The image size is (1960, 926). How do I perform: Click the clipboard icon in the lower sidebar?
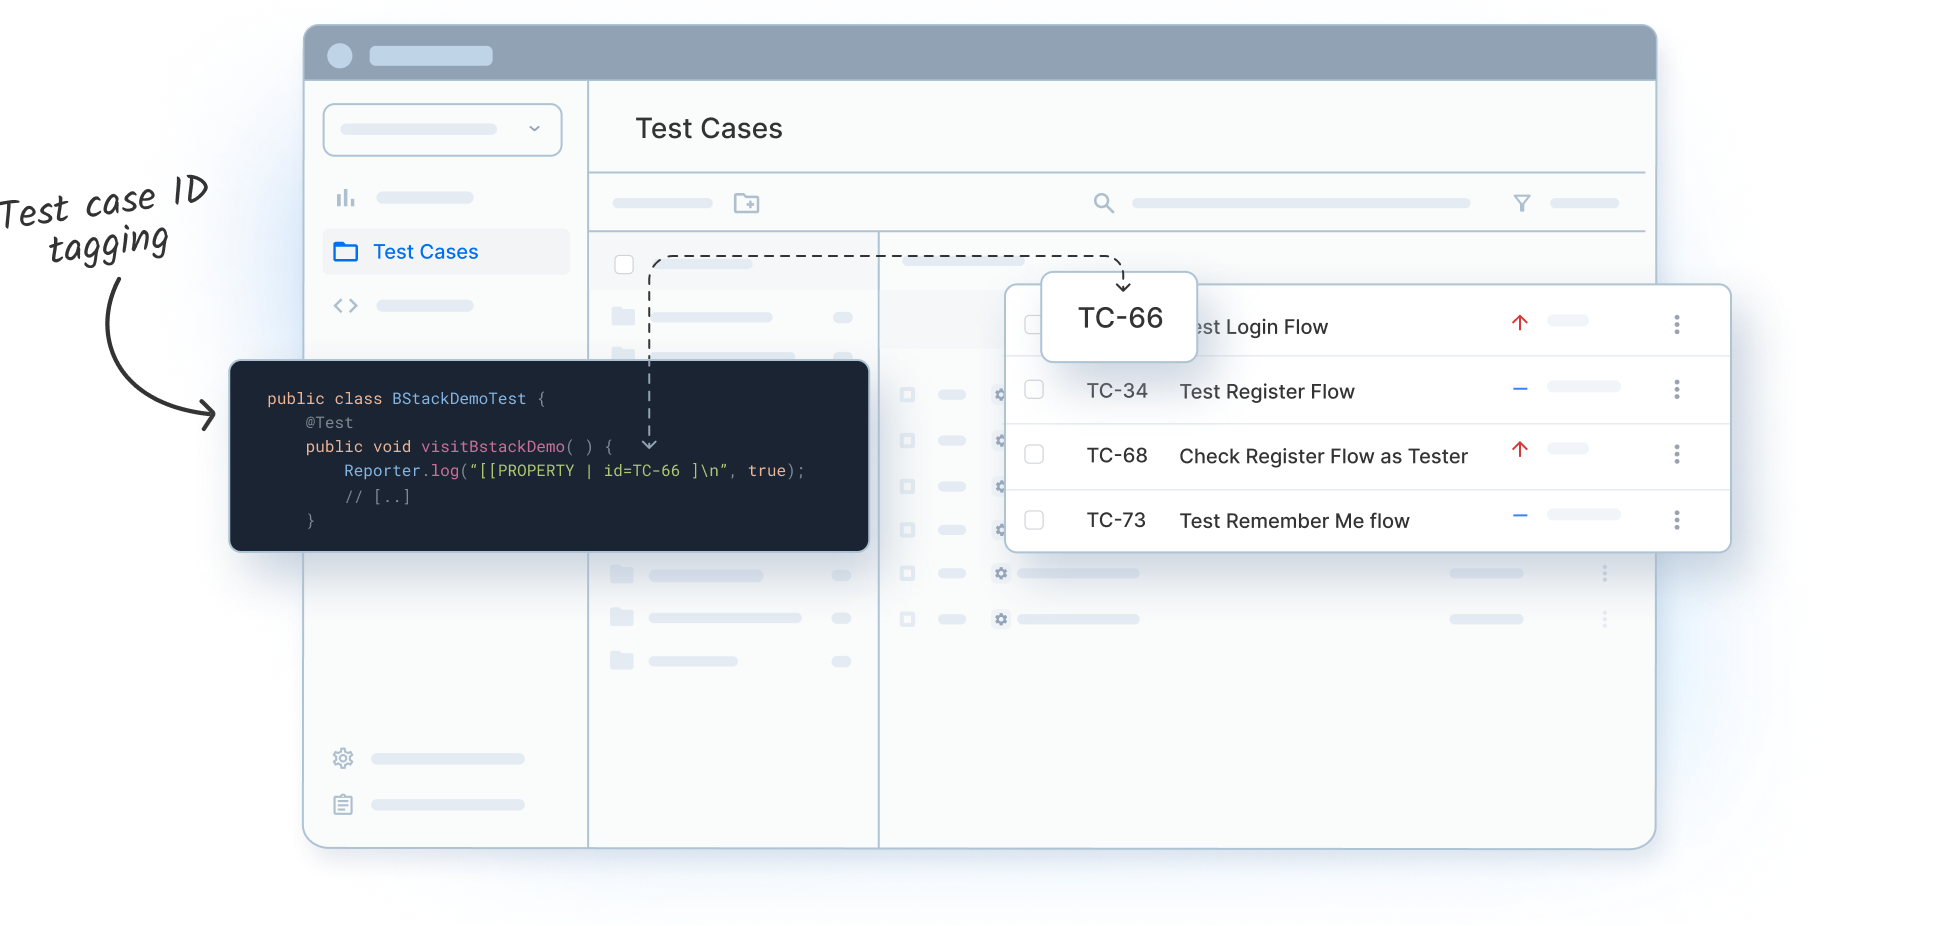(x=343, y=804)
